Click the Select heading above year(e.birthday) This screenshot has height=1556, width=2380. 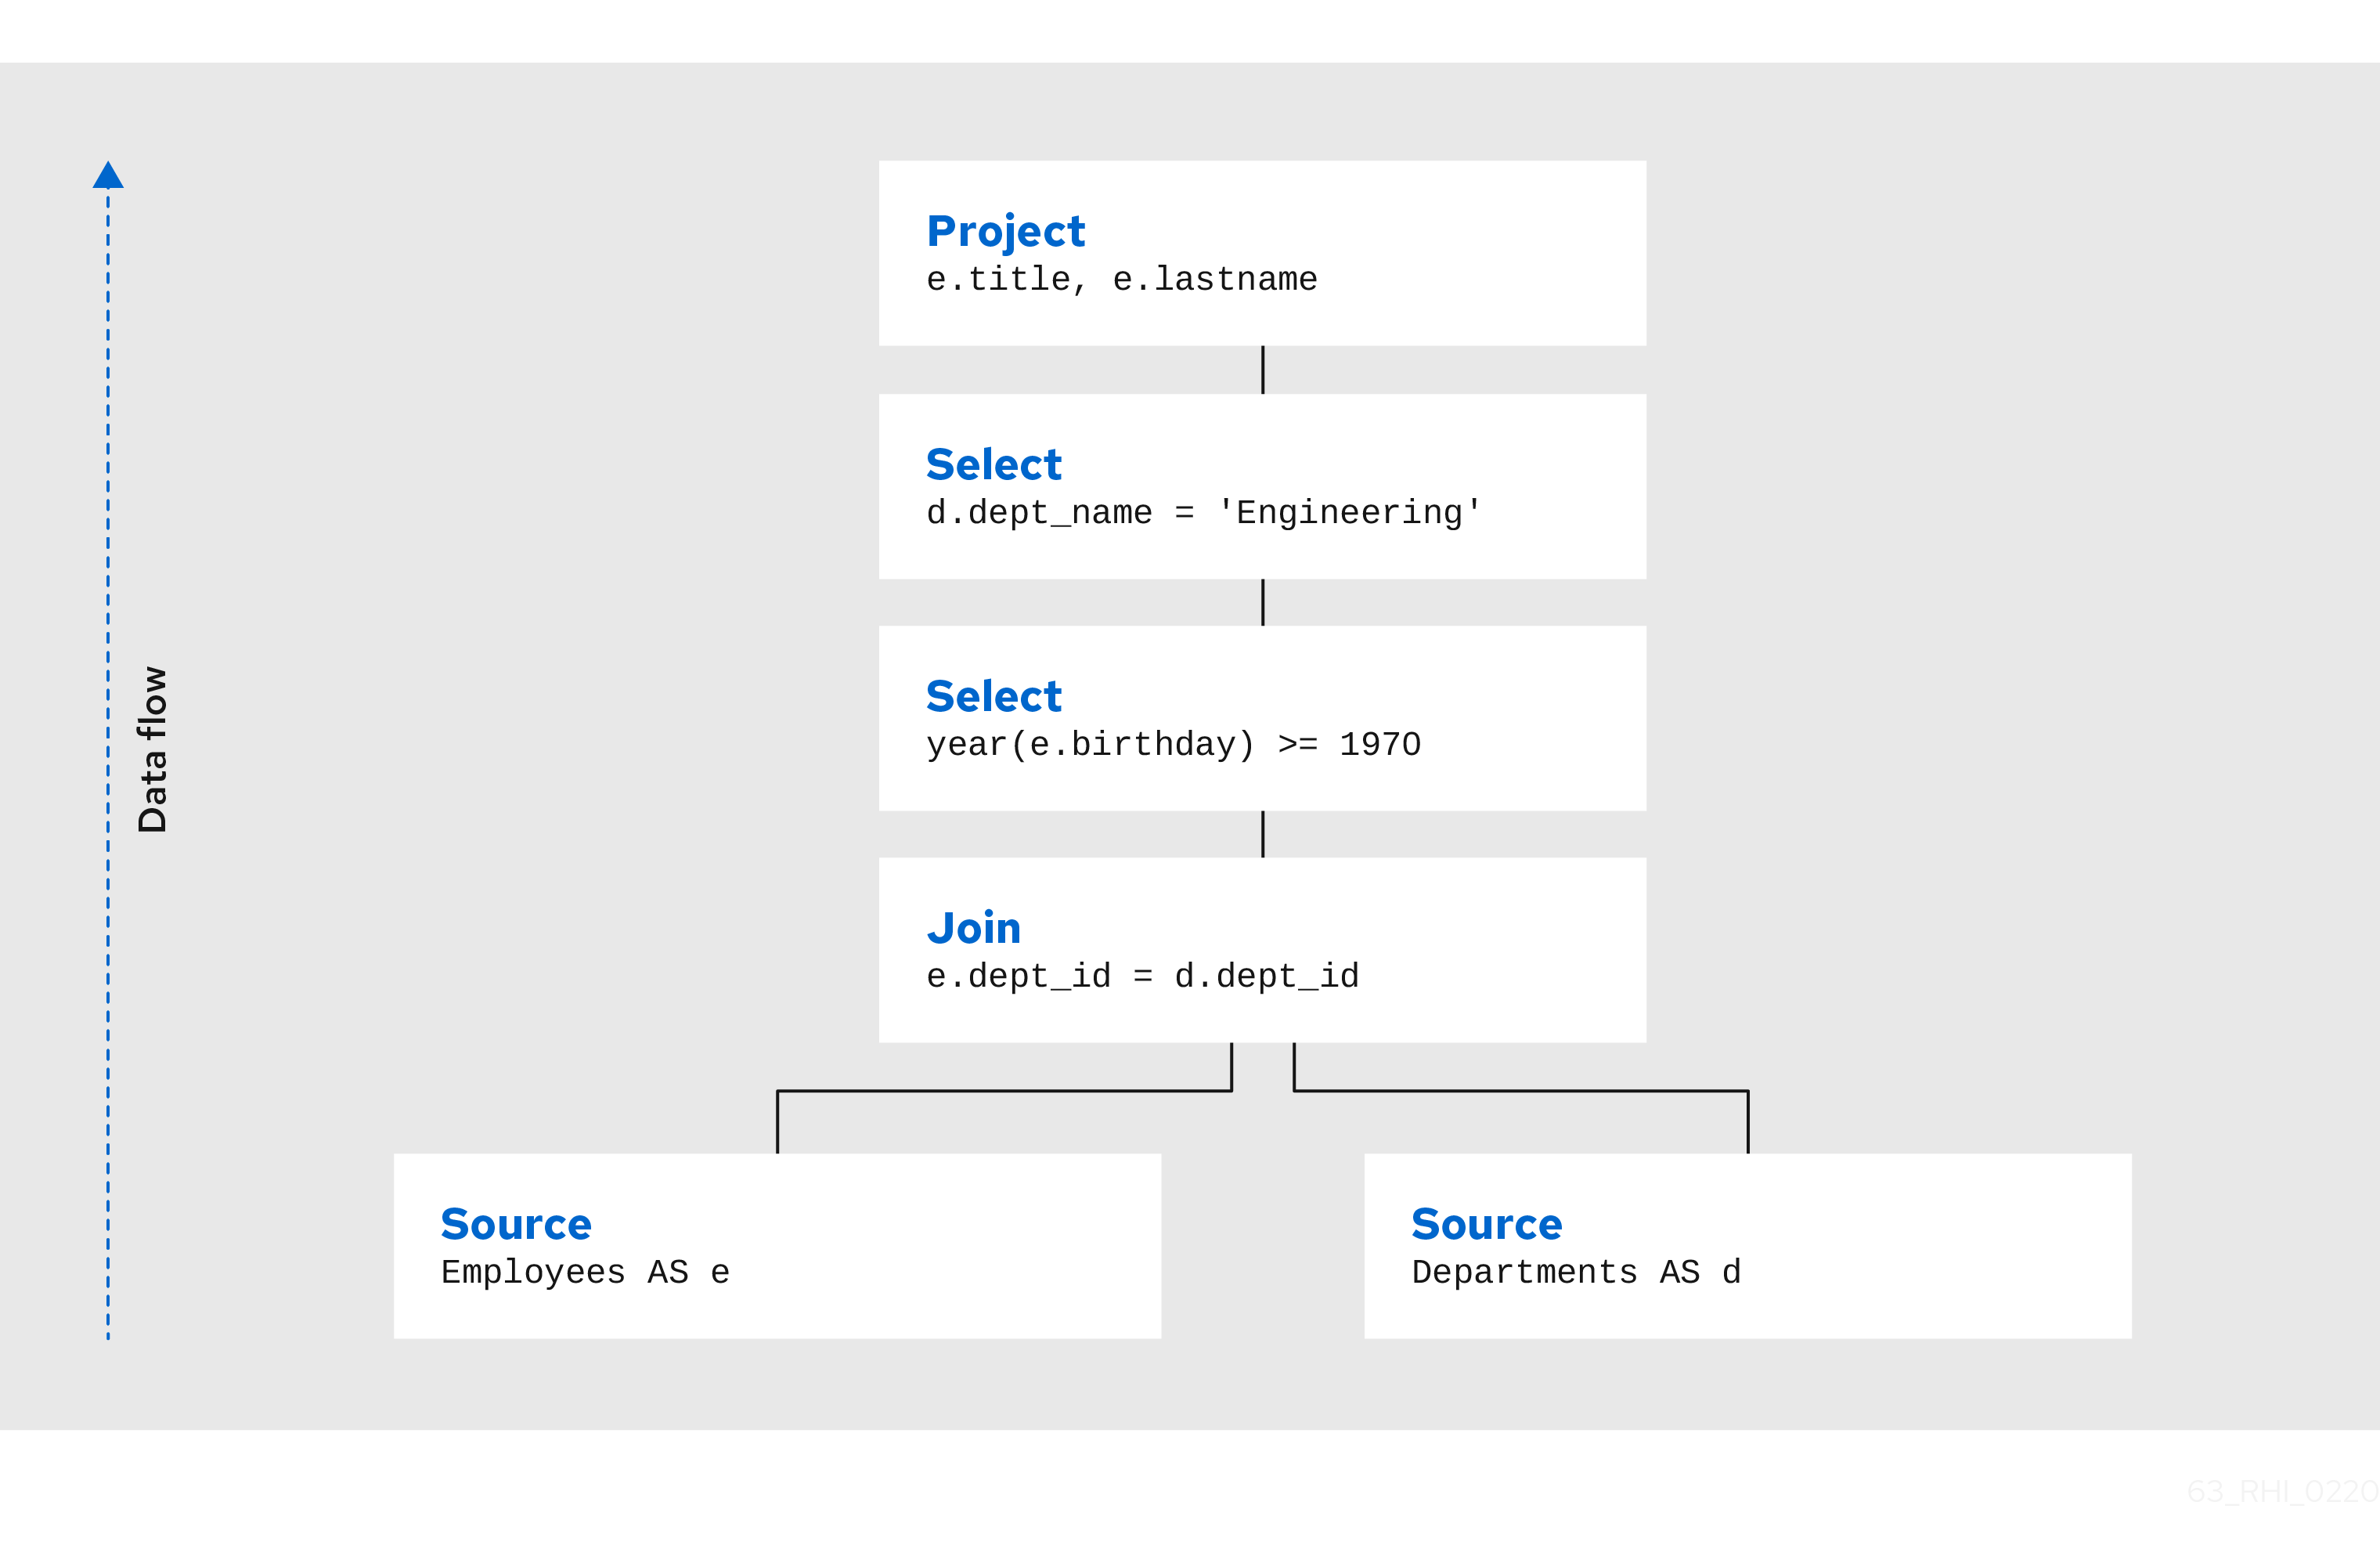click(x=993, y=697)
